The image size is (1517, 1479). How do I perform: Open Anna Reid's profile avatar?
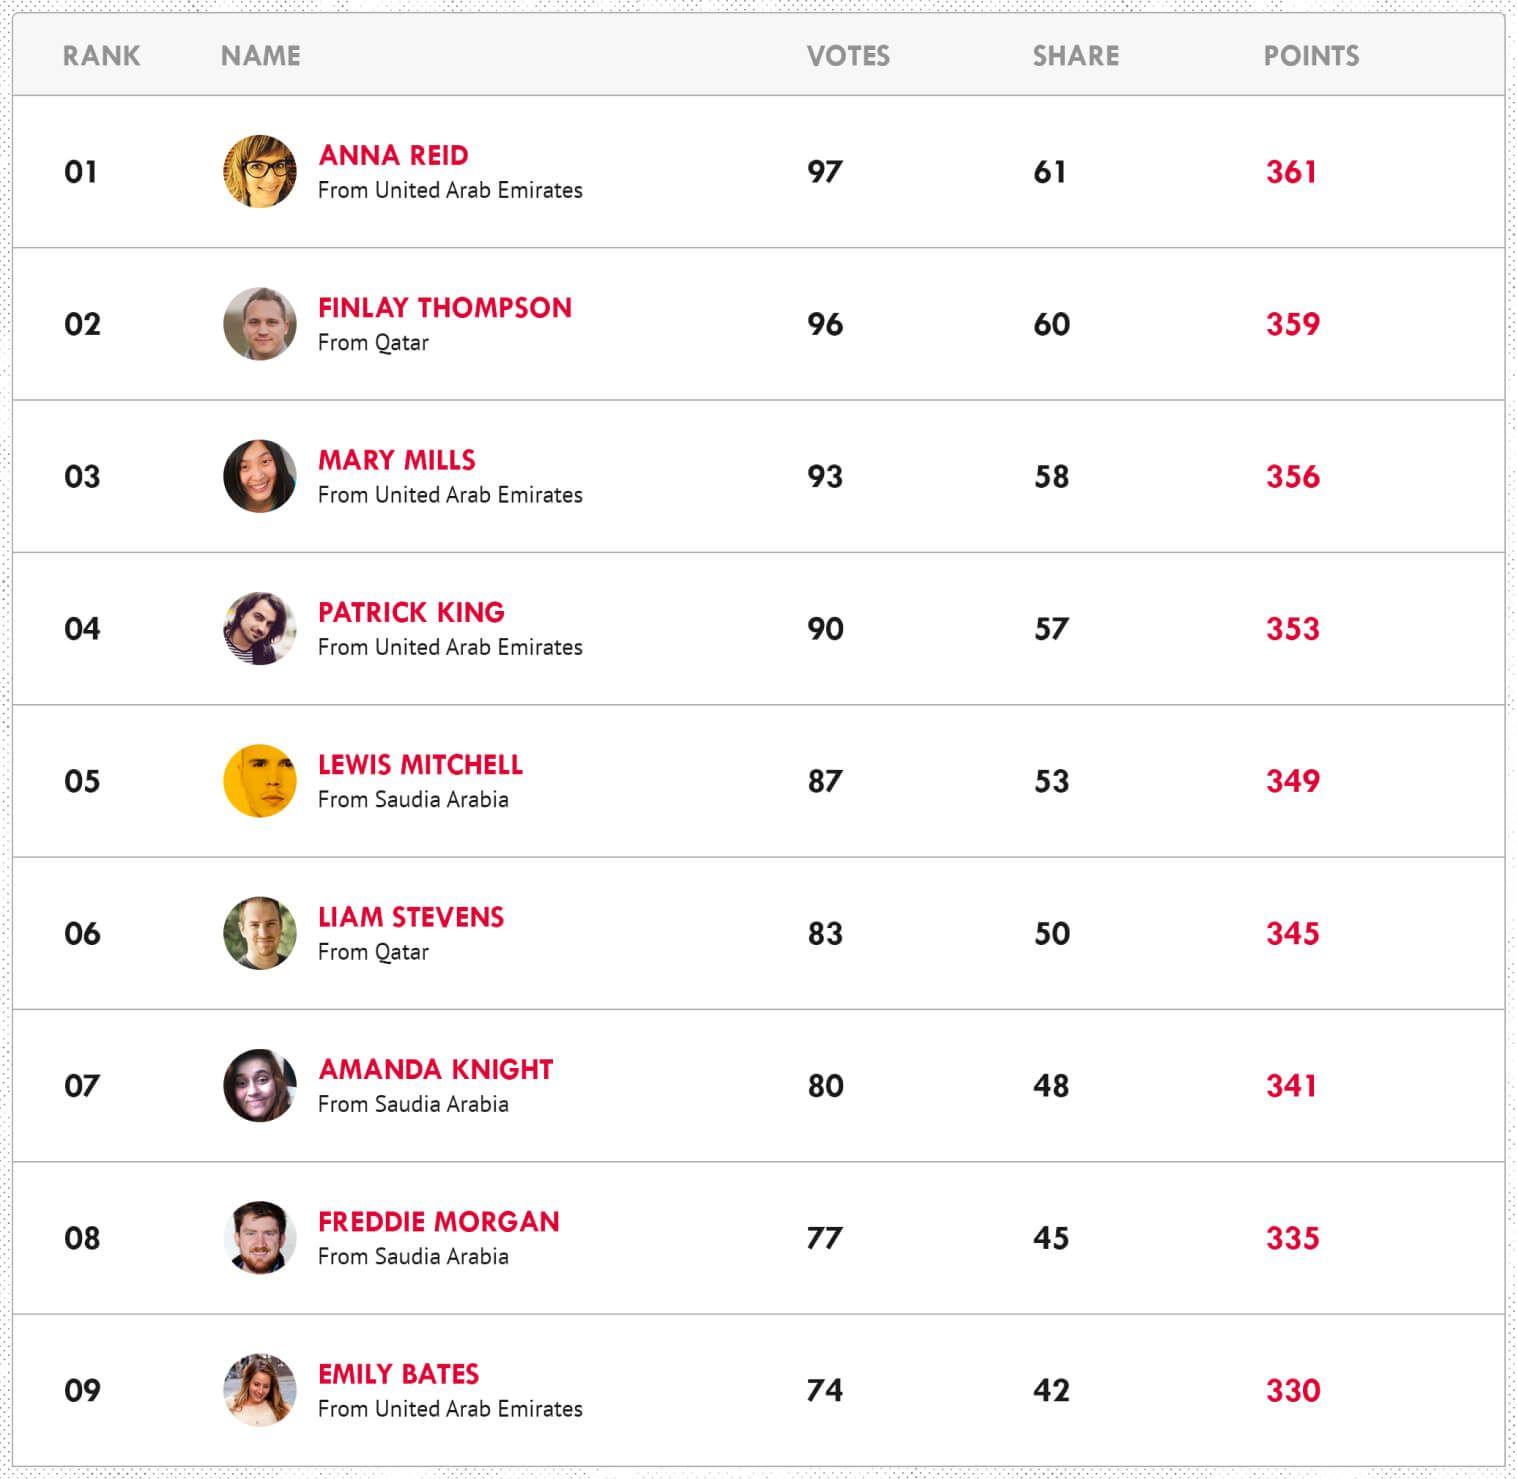[x=260, y=172]
